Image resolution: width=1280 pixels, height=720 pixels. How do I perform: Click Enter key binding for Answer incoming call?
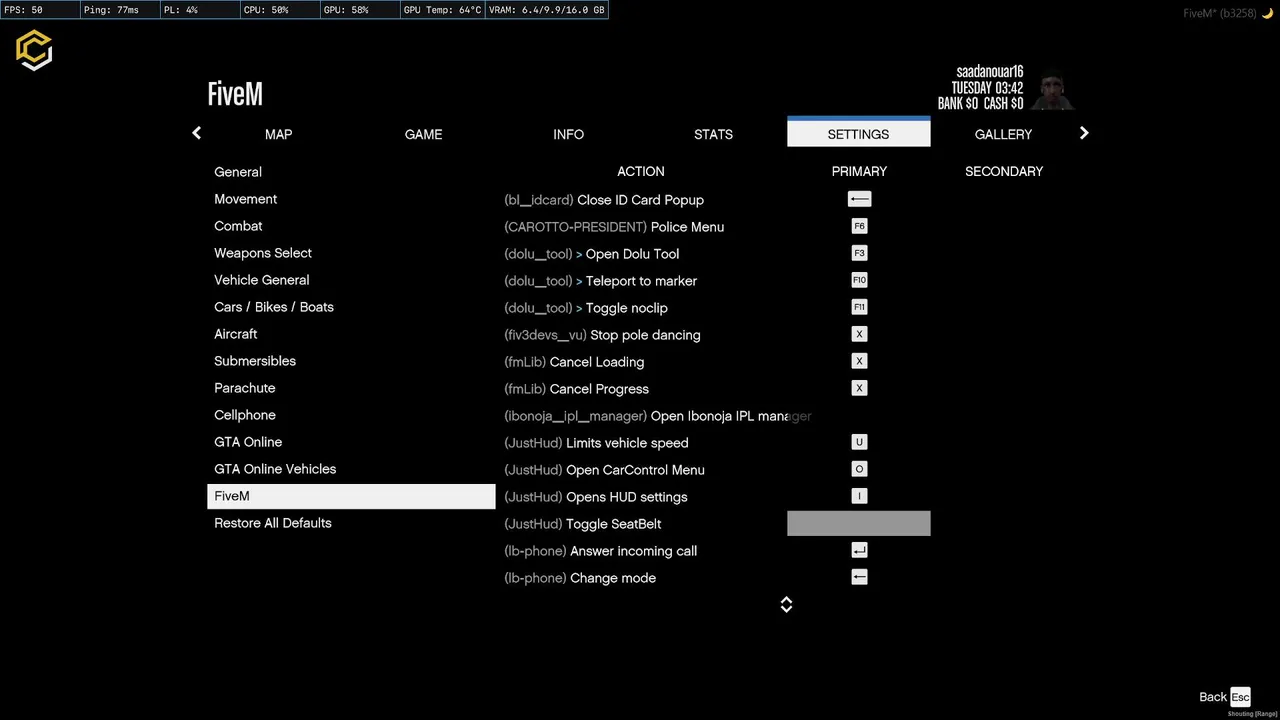click(859, 550)
